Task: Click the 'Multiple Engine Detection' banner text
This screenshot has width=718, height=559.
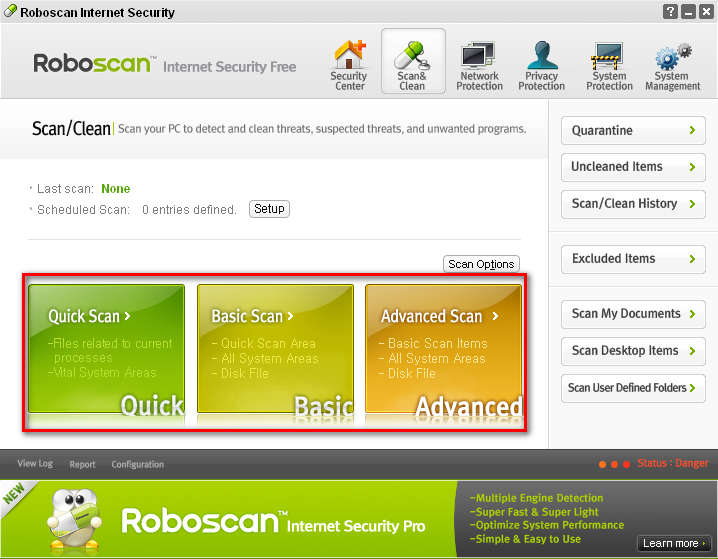Action: [x=536, y=498]
